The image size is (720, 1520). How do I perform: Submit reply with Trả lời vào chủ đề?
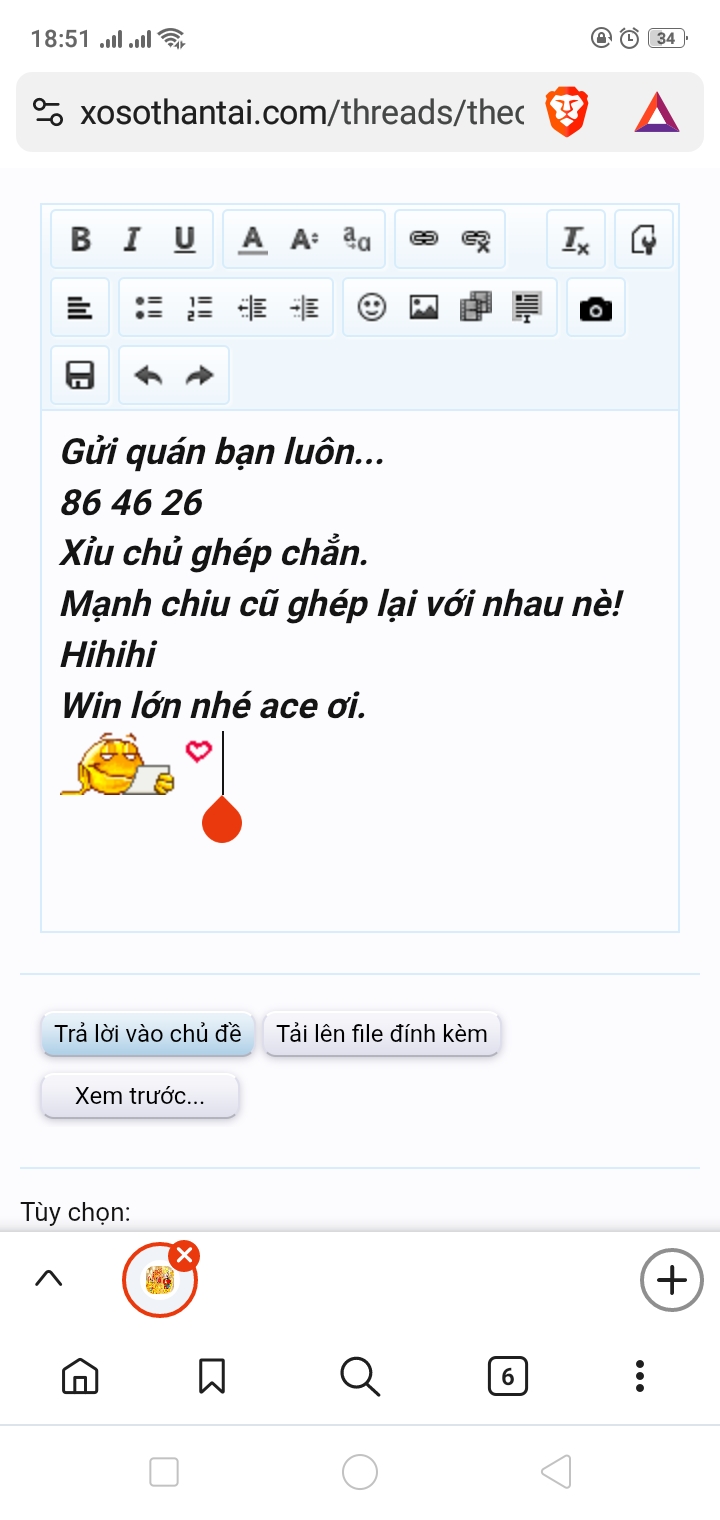148,1034
